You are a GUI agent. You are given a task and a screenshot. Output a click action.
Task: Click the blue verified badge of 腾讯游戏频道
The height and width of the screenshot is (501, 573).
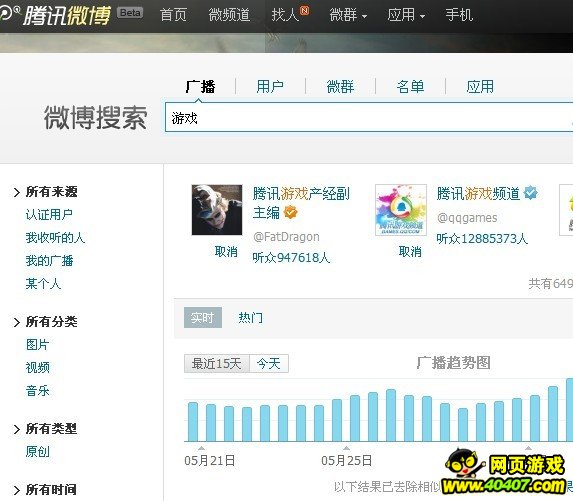(x=531, y=193)
